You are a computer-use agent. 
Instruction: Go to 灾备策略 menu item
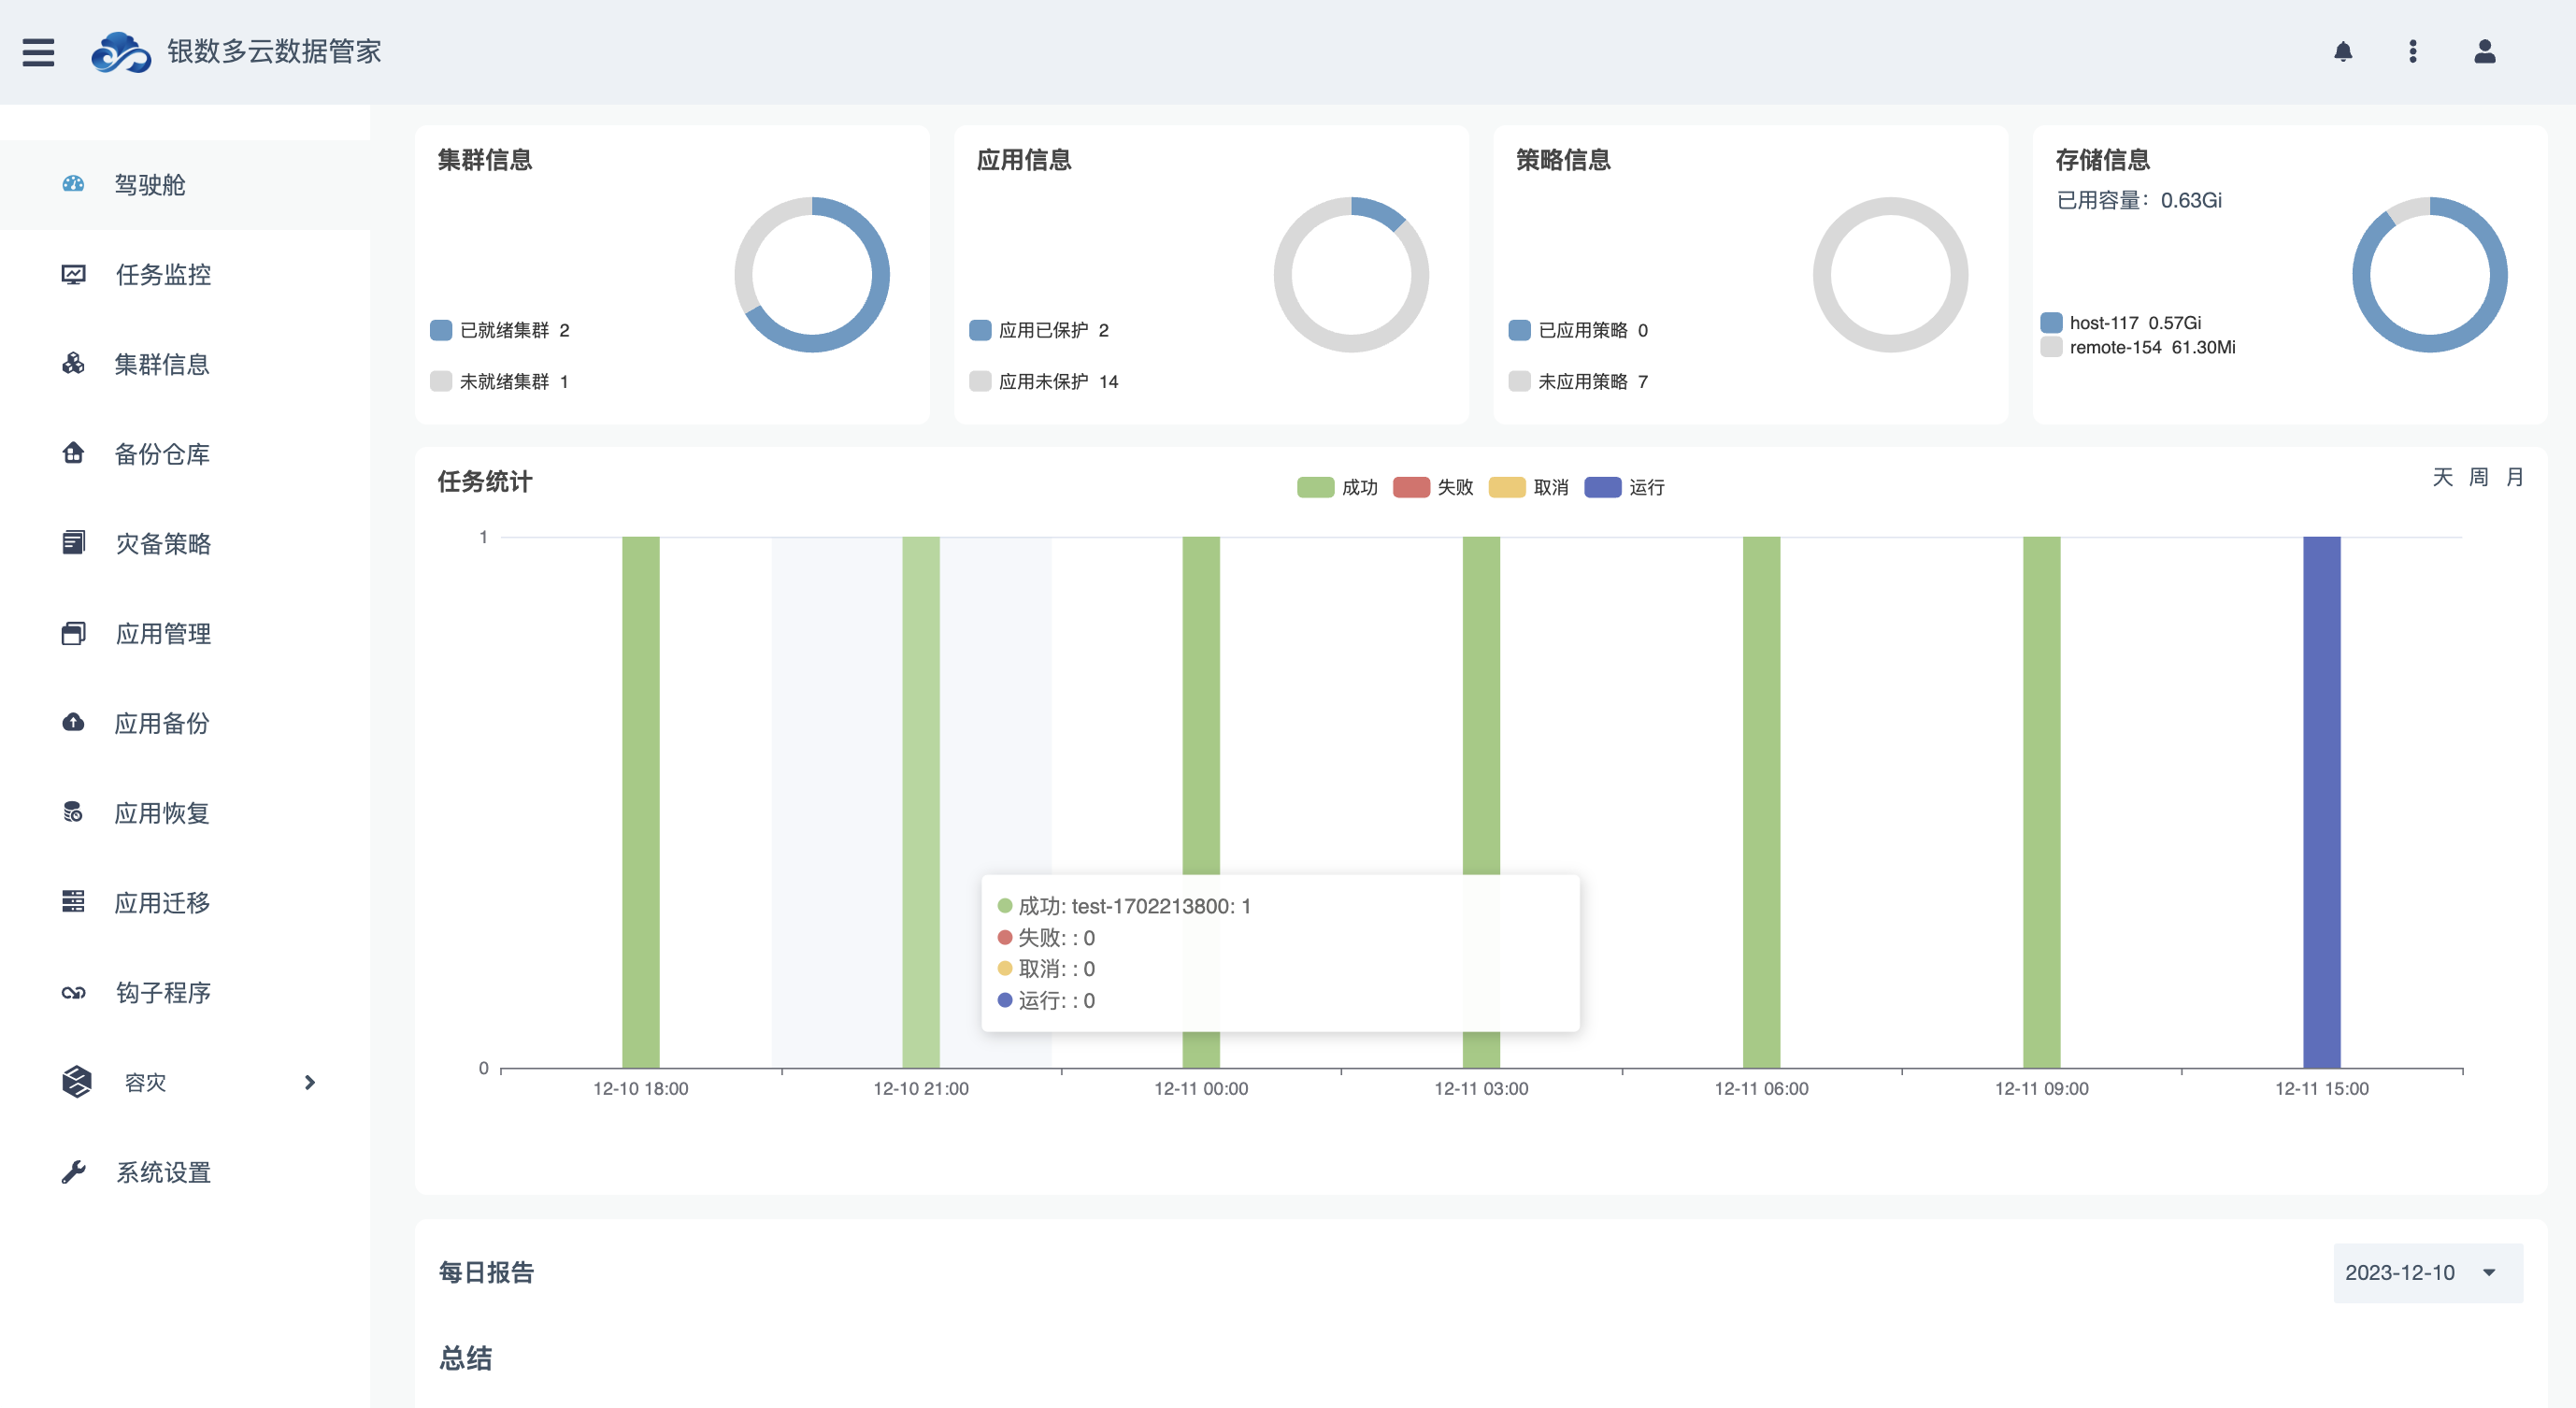[x=185, y=544]
